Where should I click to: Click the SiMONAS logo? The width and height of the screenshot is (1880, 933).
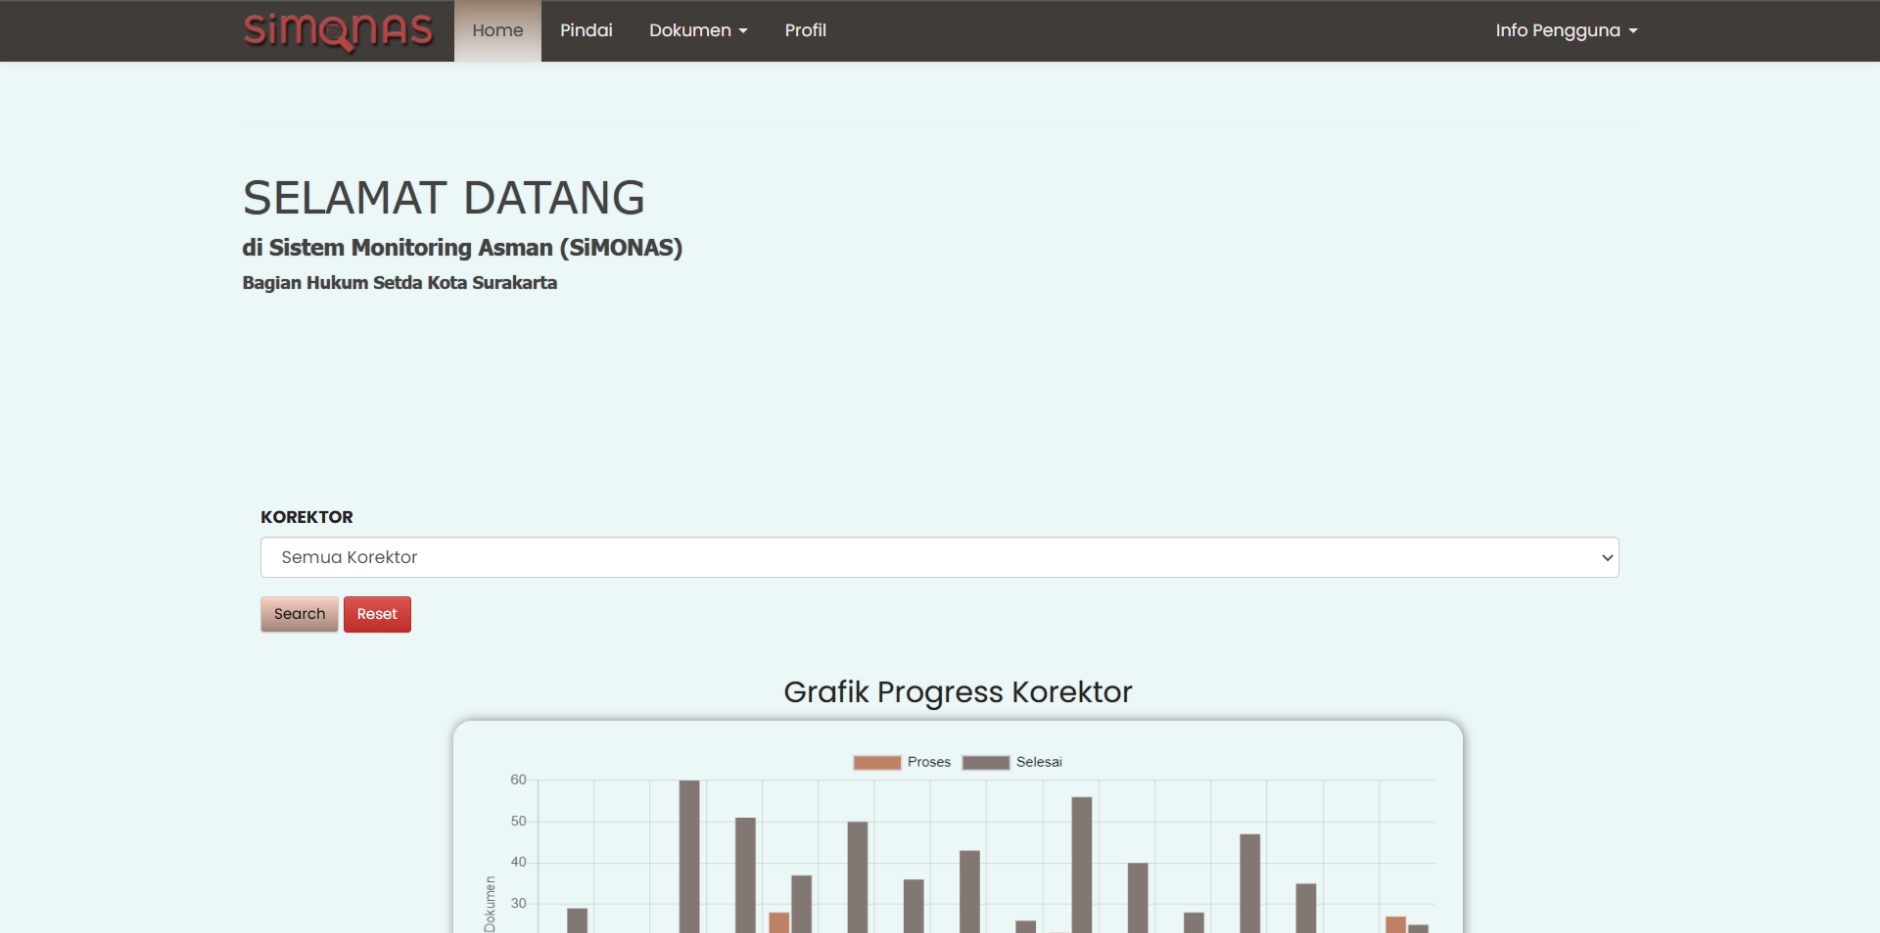tap(338, 30)
